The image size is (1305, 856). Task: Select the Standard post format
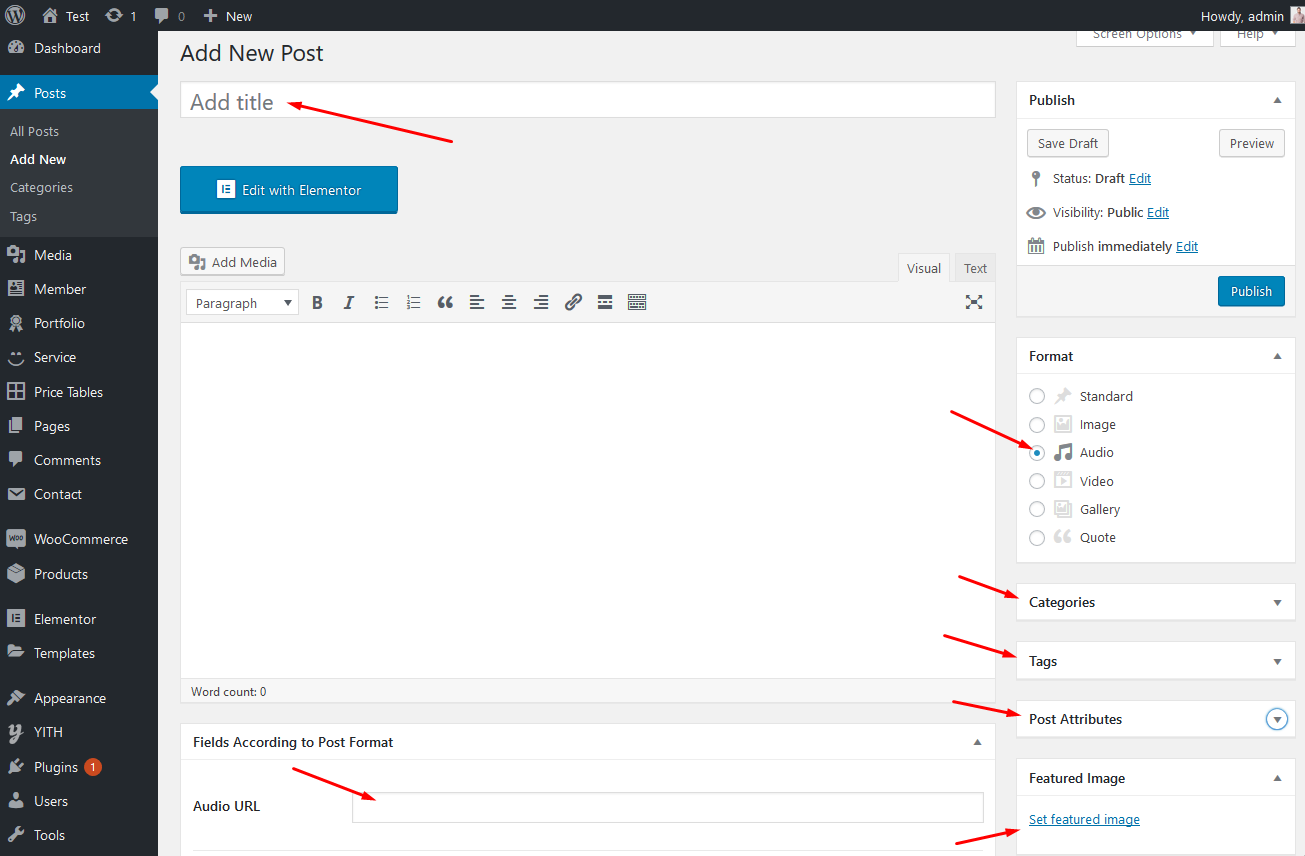[1037, 397]
